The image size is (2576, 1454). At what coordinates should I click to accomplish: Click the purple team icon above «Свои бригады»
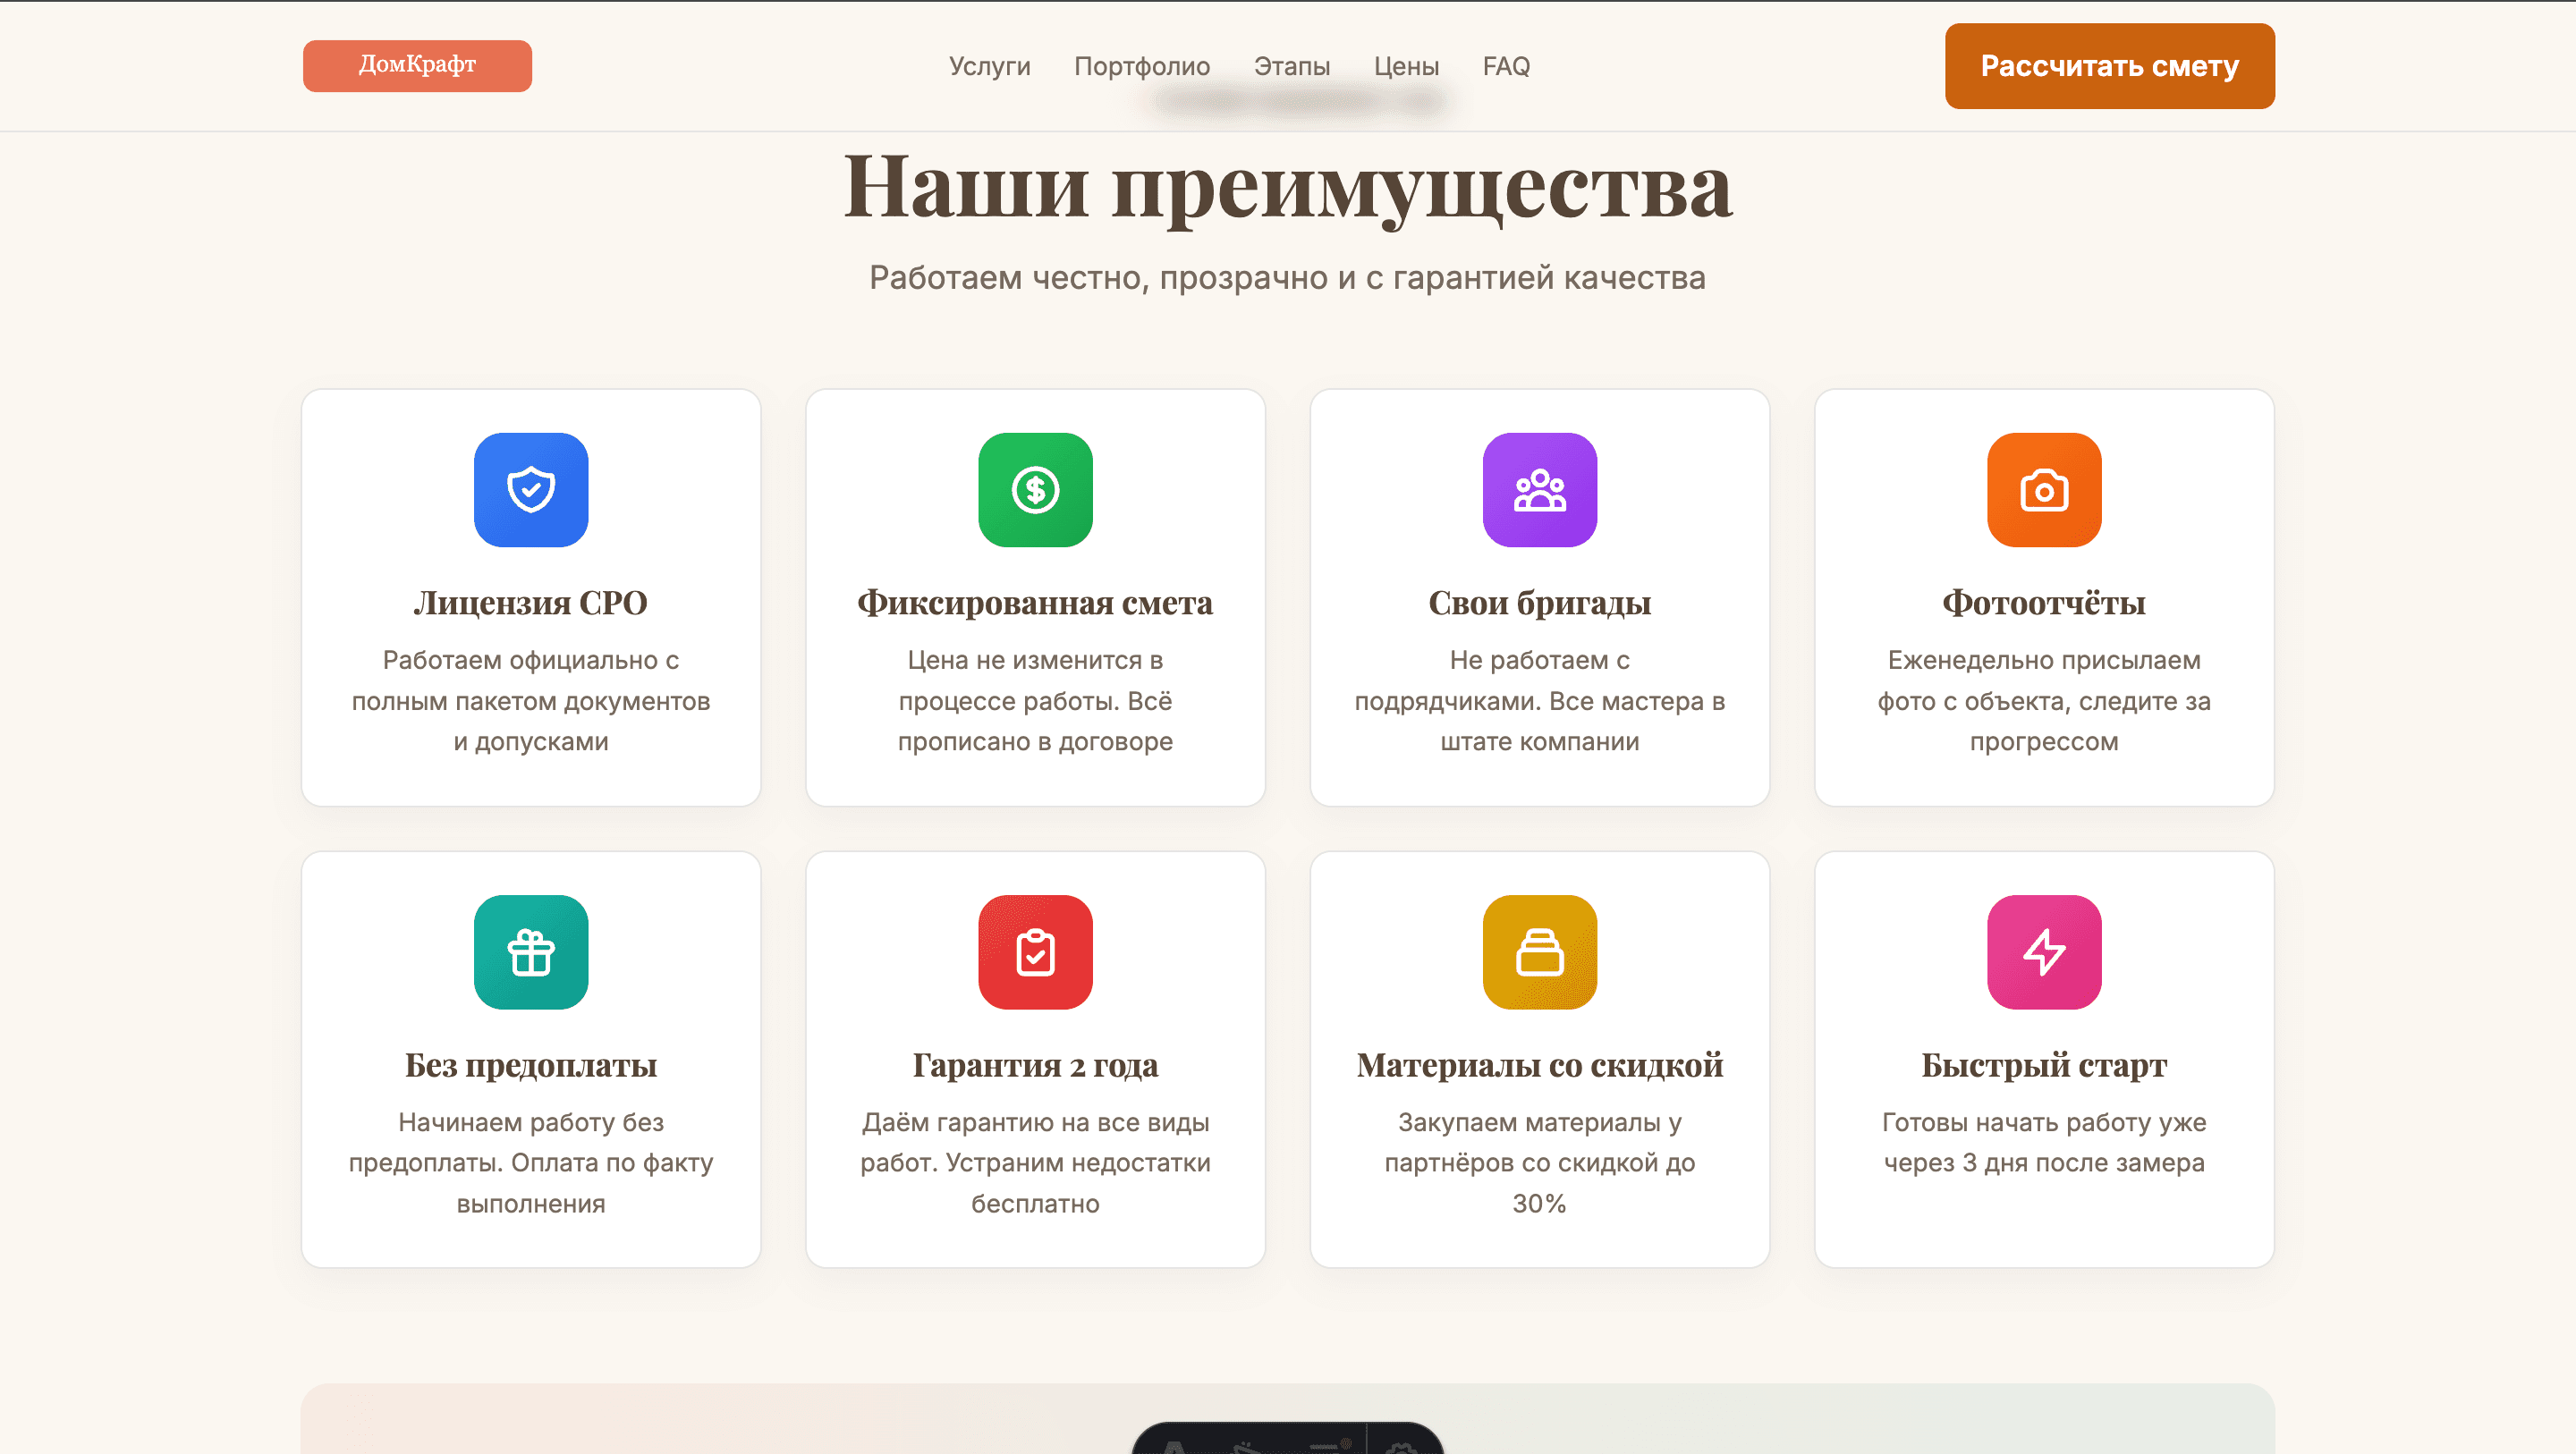coord(1539,490)
